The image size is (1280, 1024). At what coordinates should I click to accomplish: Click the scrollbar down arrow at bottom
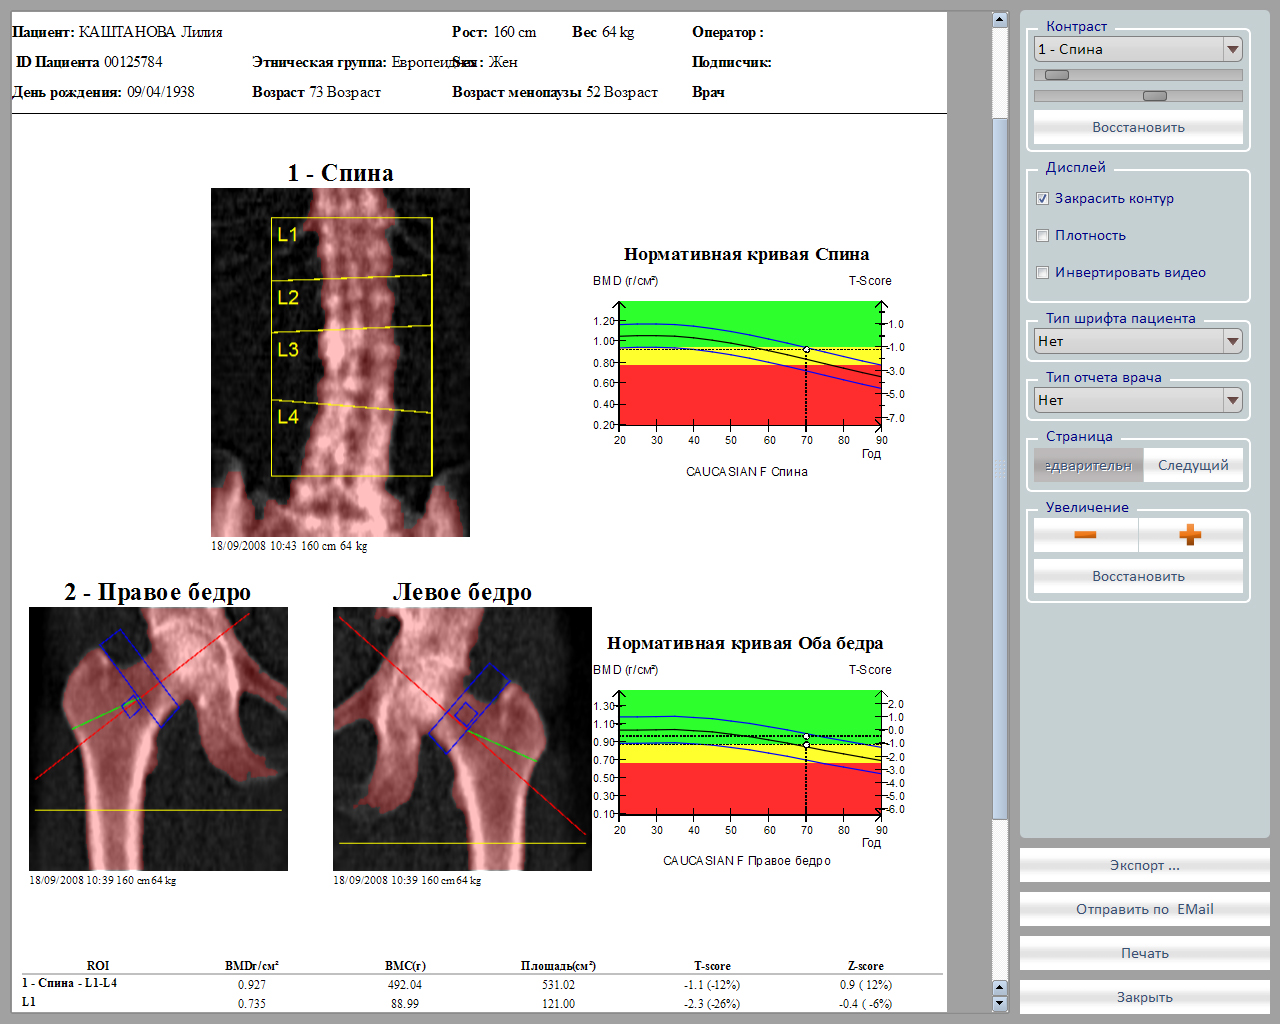click(x=999, y=1003)
